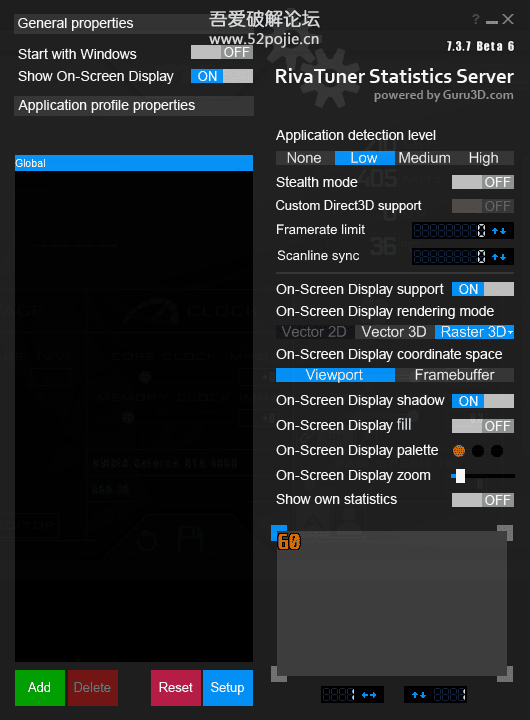Viewport: 530px width, 720px height.
Task: Select Framebuffer coordinate space
Action: (455, 375)
